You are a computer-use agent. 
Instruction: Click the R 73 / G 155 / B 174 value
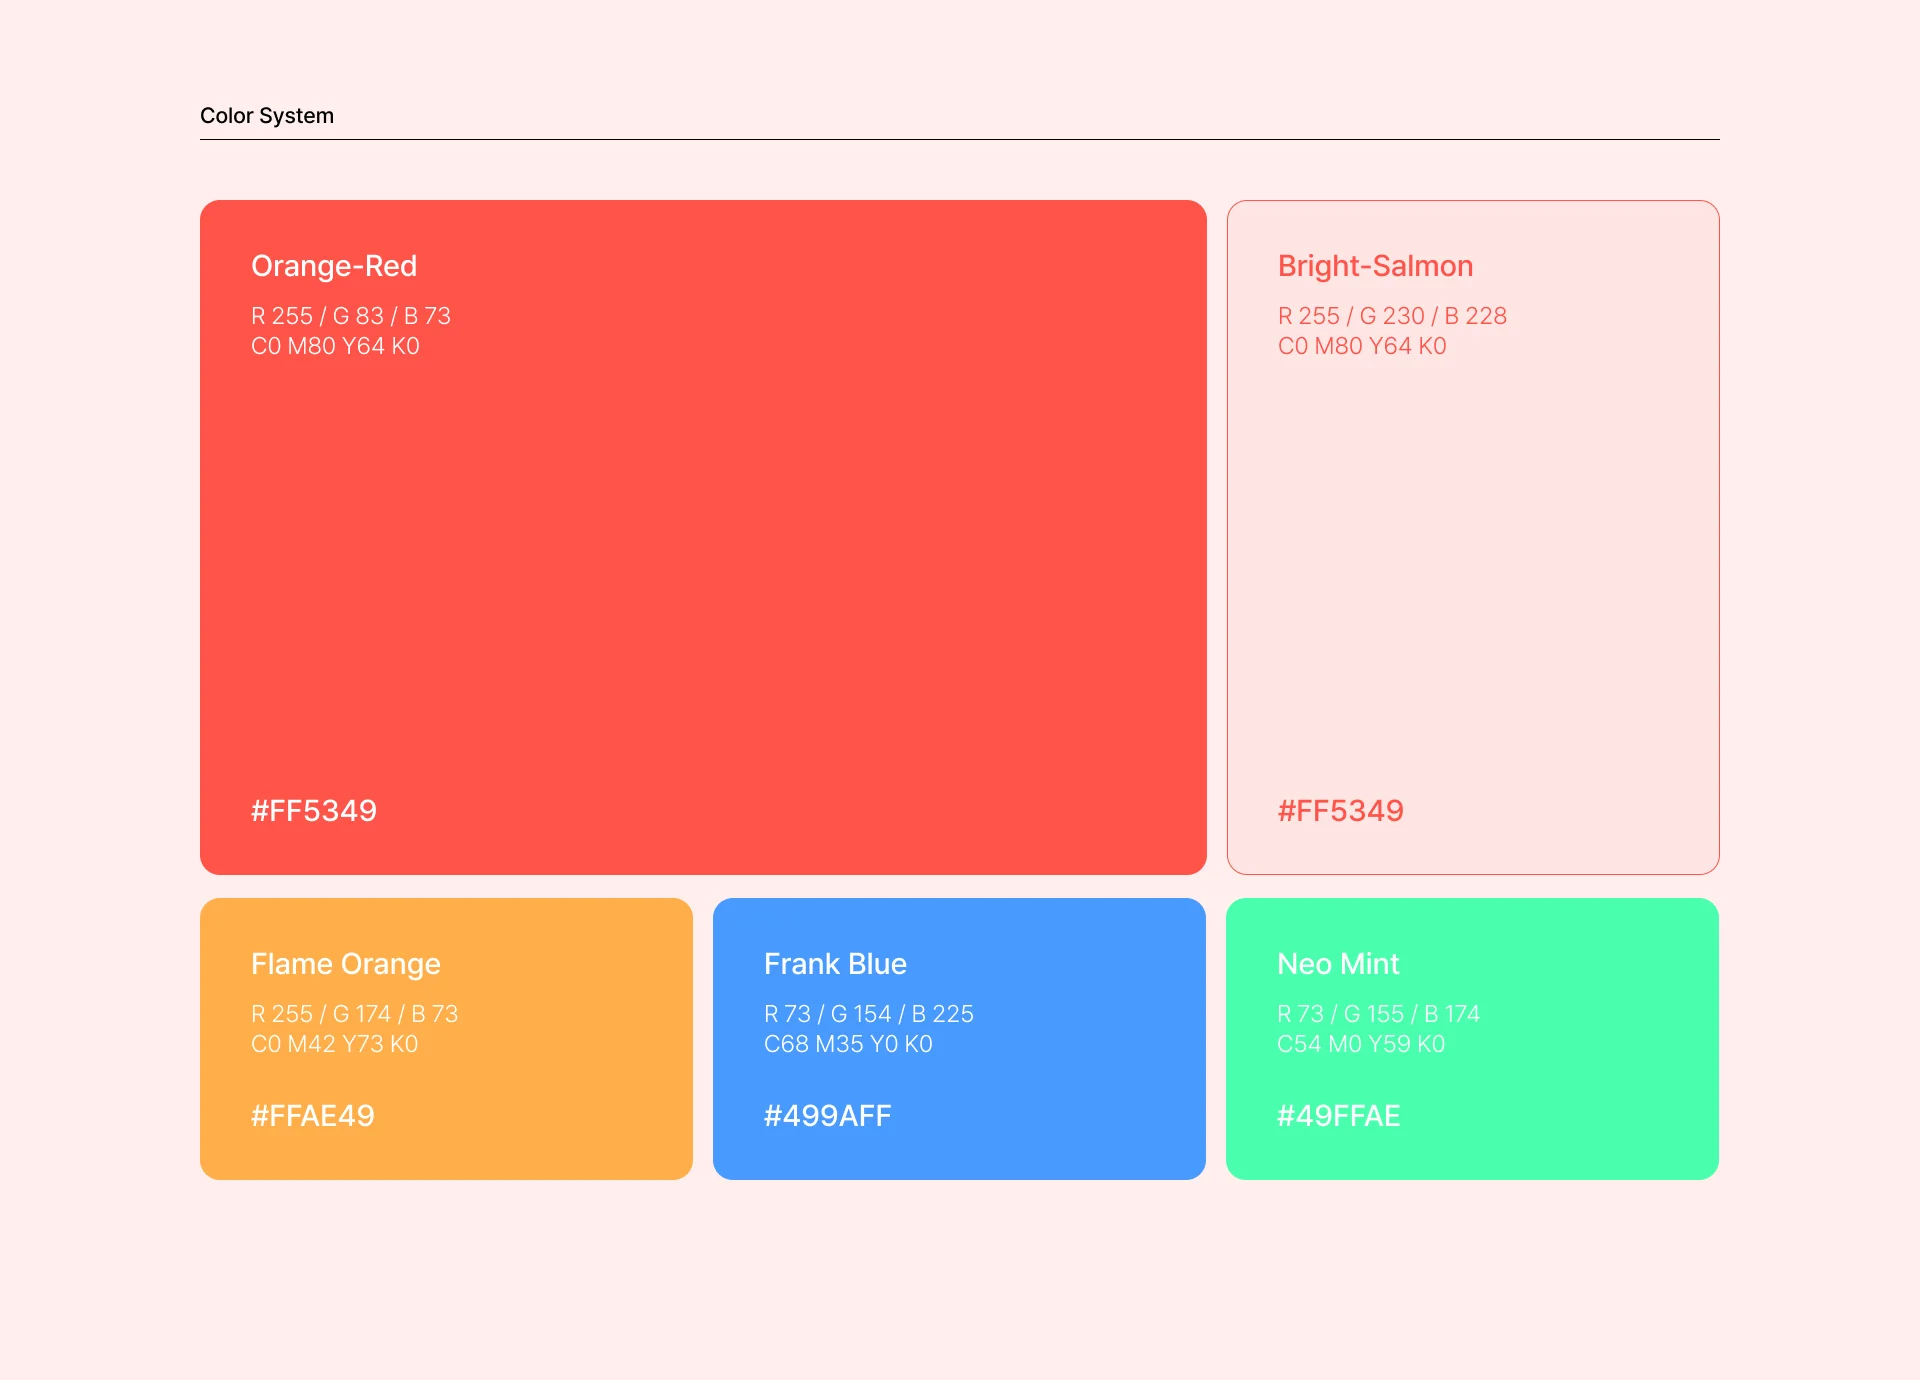click(1378, 1014)
